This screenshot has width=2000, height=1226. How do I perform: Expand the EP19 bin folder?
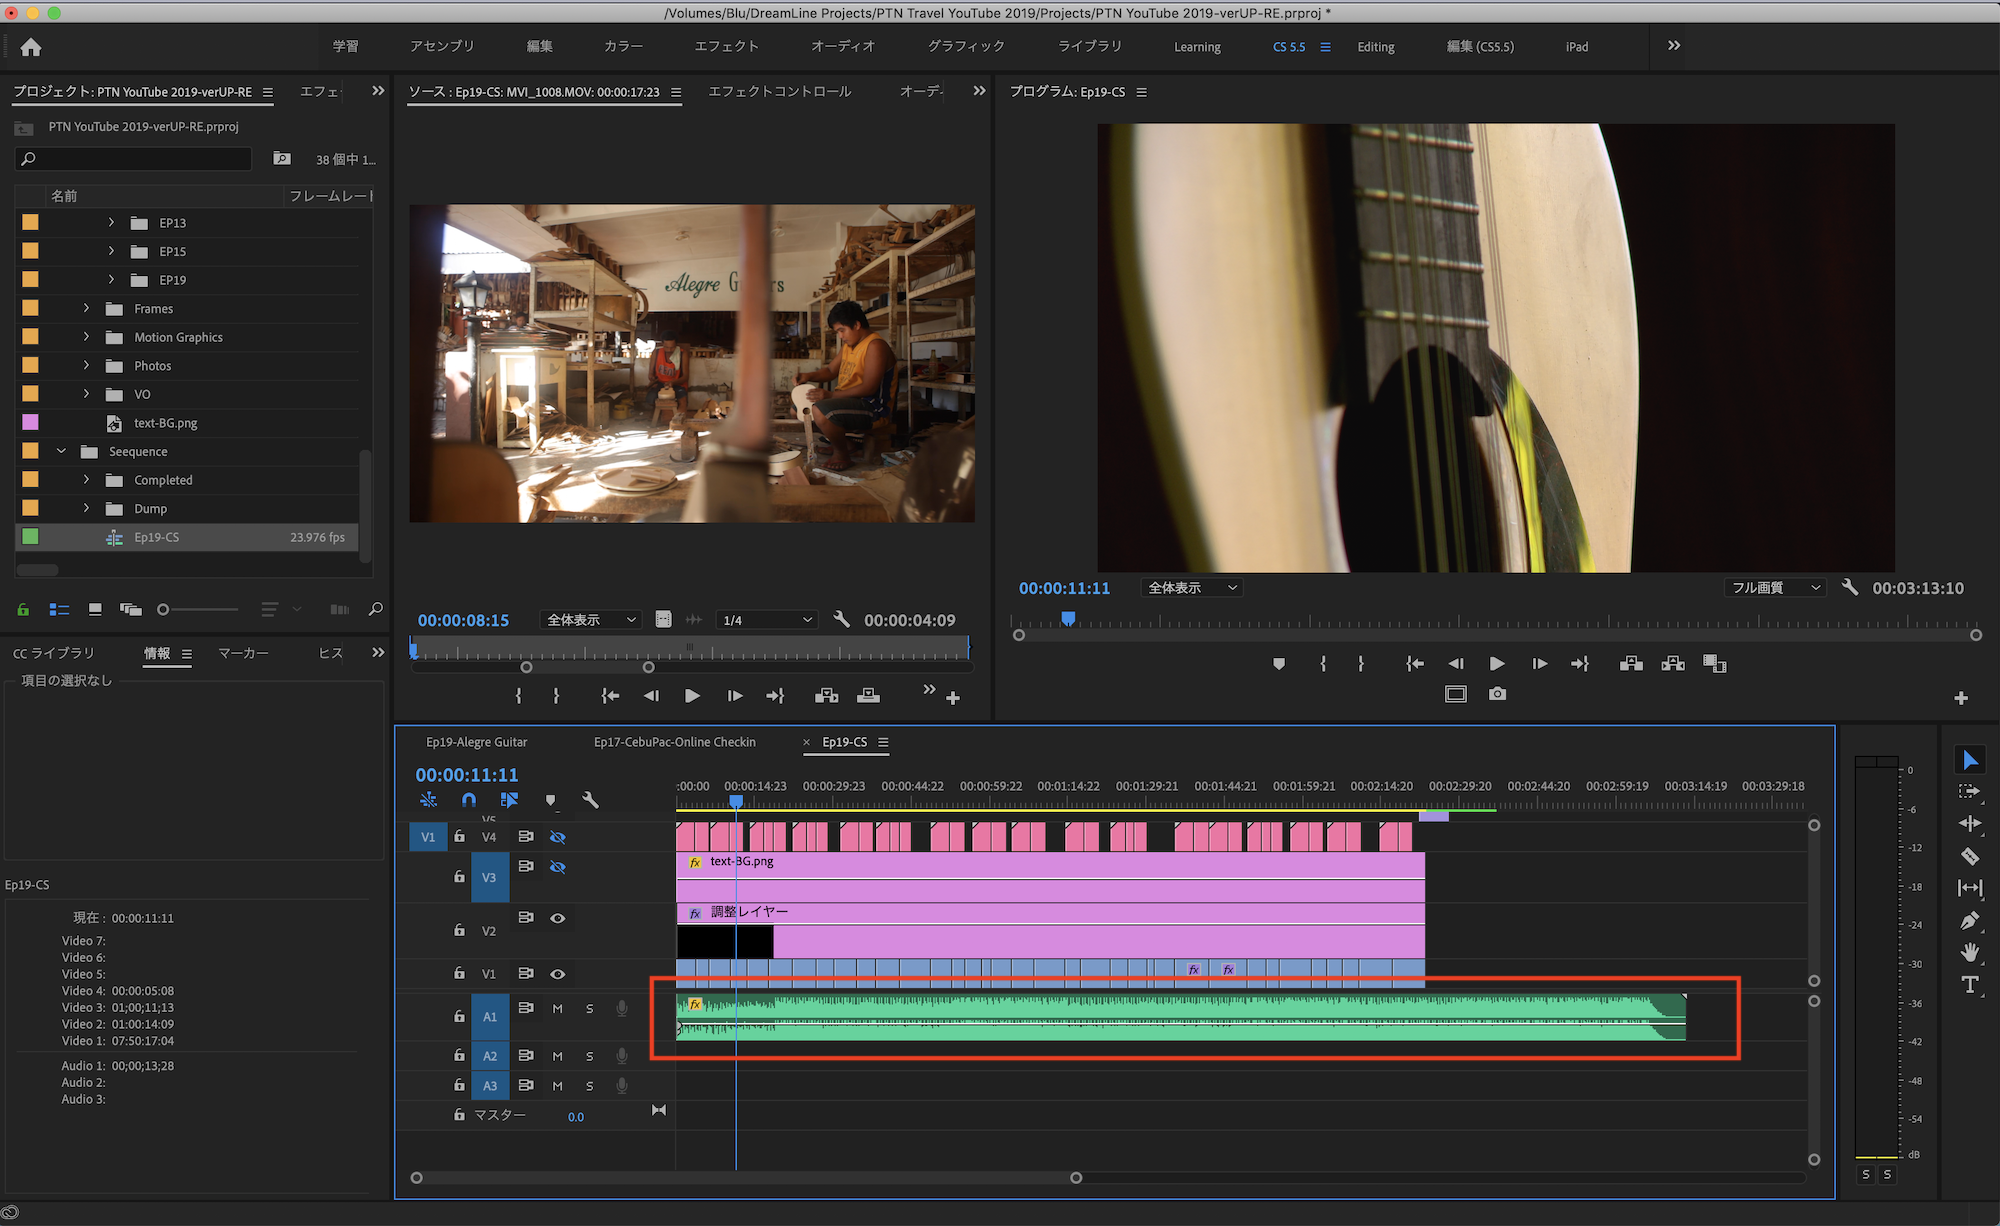(x=111, y=280)
